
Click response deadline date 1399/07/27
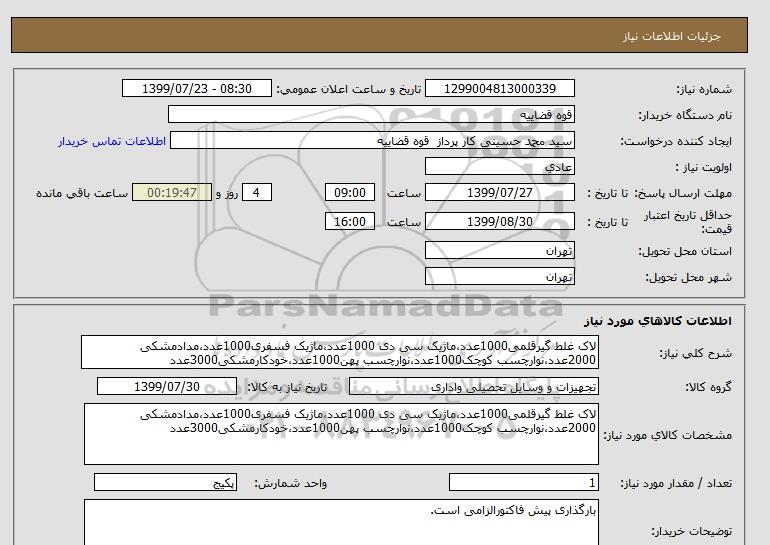coord(499,192)
